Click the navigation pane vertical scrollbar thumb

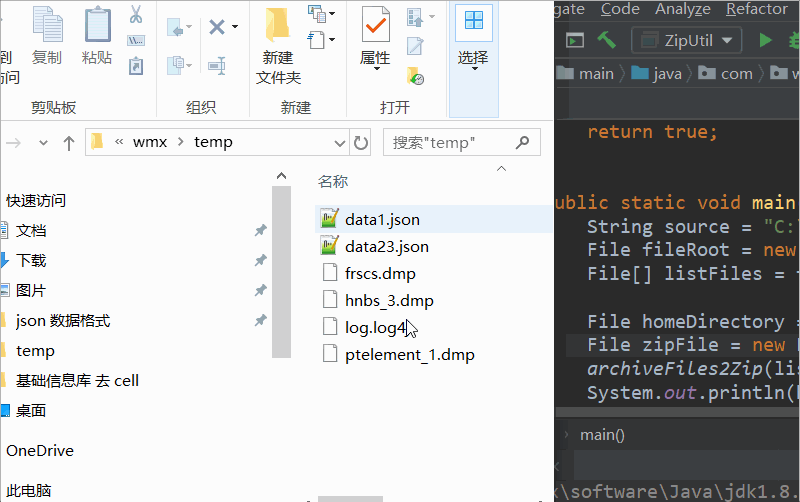281,272
